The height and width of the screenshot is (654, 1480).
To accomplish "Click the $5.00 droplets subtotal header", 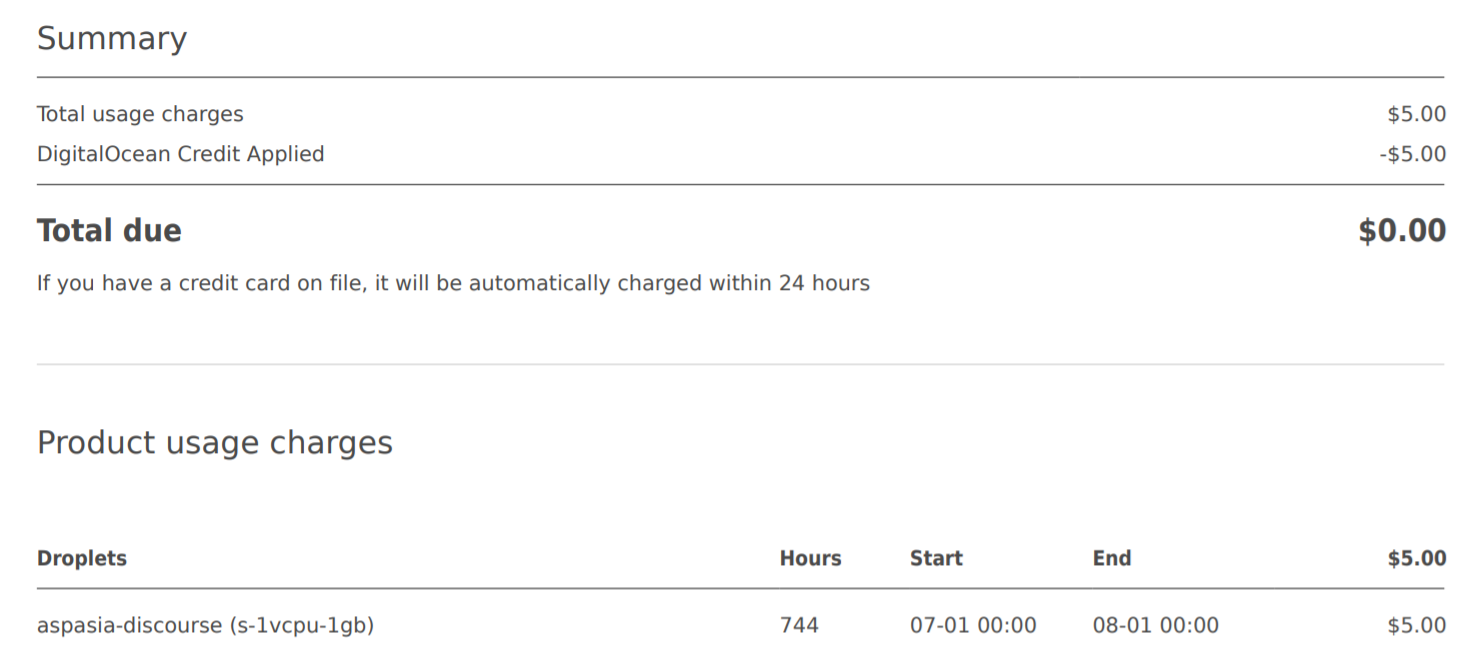I will [x=1416, y=558].
